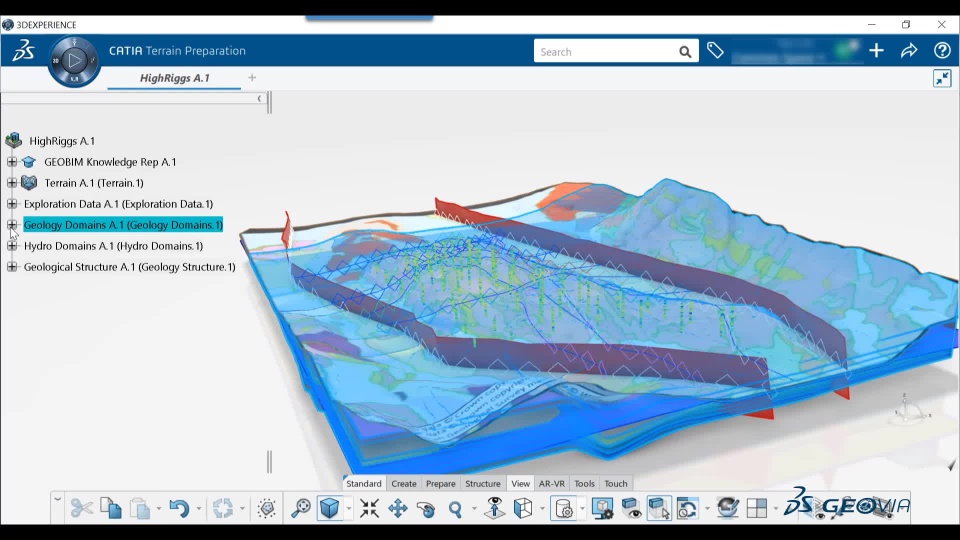Toggle the Hide/Show eye-box icon
The width and height of the screenshot is (960, 540).
click(631, 508)
